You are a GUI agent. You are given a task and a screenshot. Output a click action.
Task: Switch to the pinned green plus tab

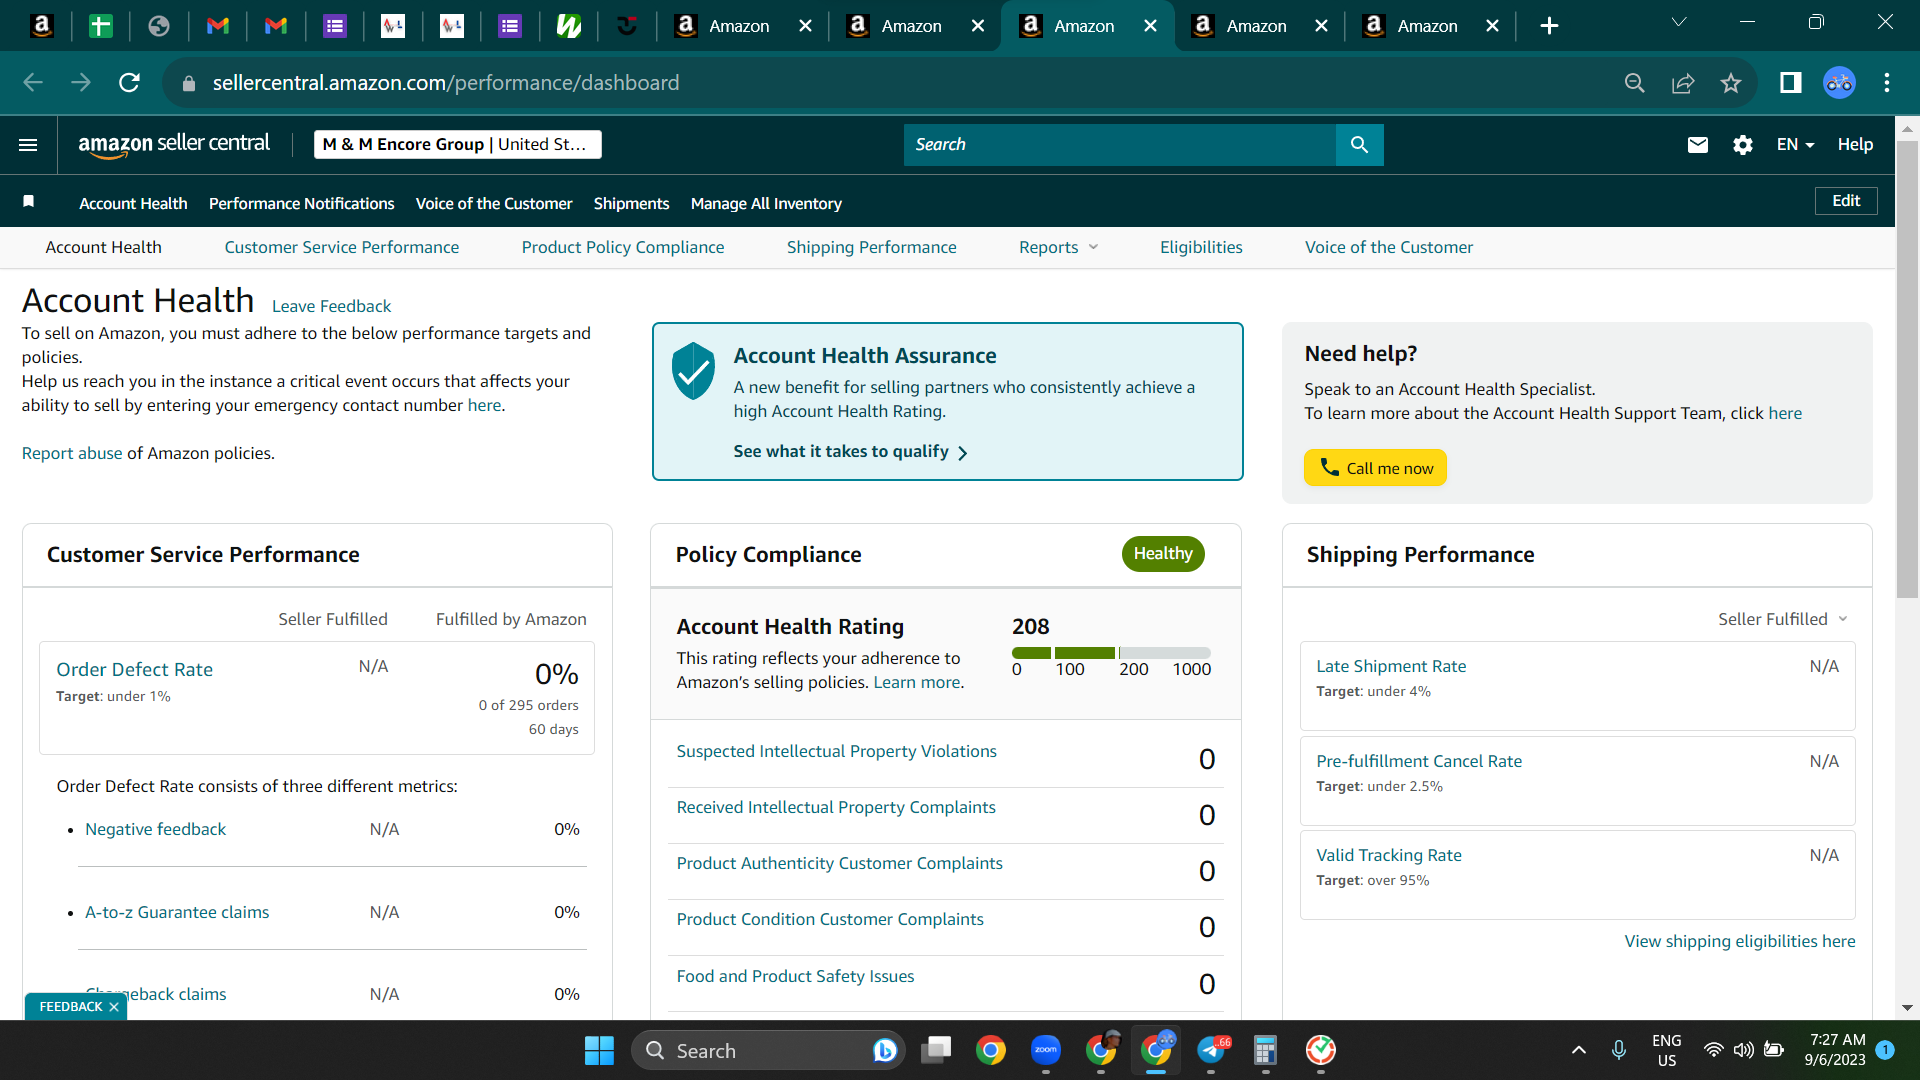click(101, 26)
